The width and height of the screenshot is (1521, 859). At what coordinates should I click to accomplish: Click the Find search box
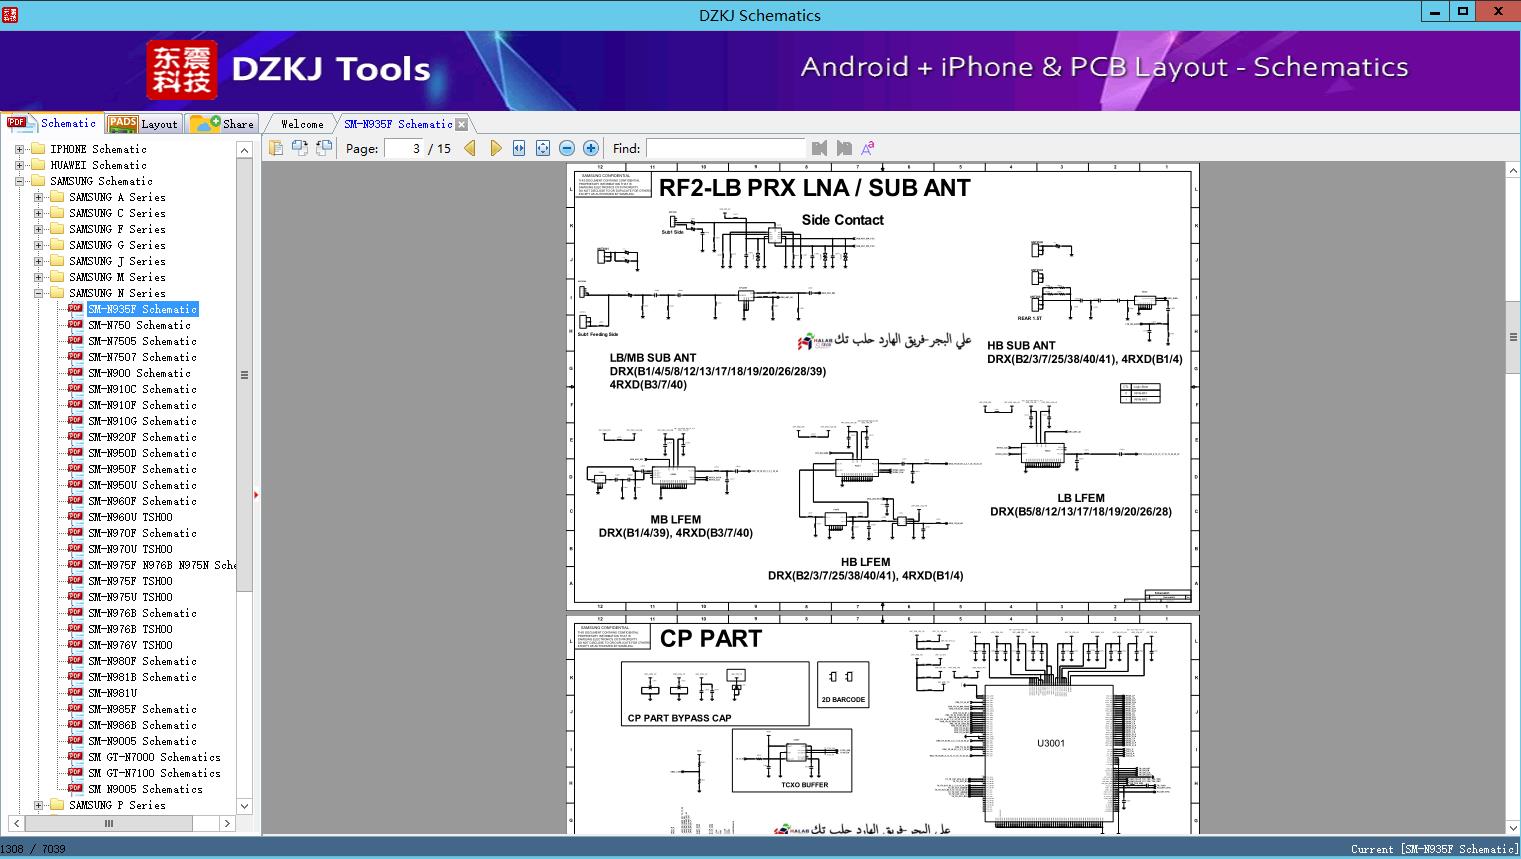(725, 148)
